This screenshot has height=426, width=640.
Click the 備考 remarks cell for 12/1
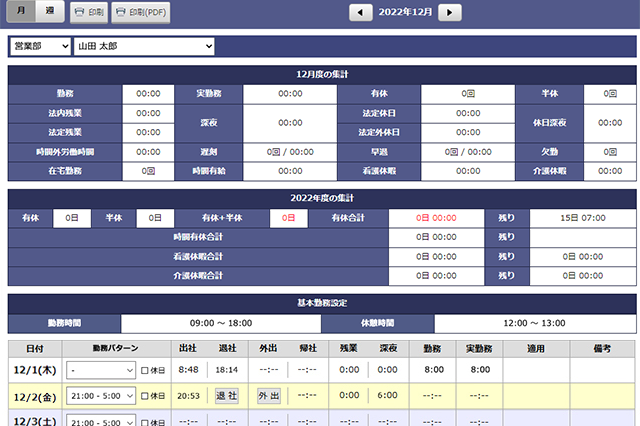(x=600, y=369)
